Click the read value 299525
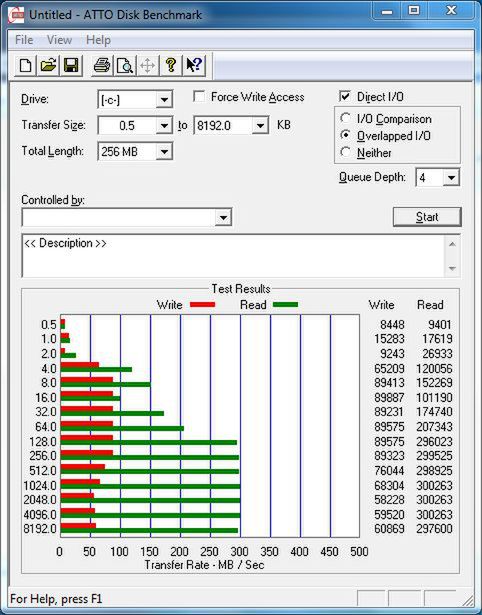Viewport: 482px width, 615px height. tap(434, 456)
